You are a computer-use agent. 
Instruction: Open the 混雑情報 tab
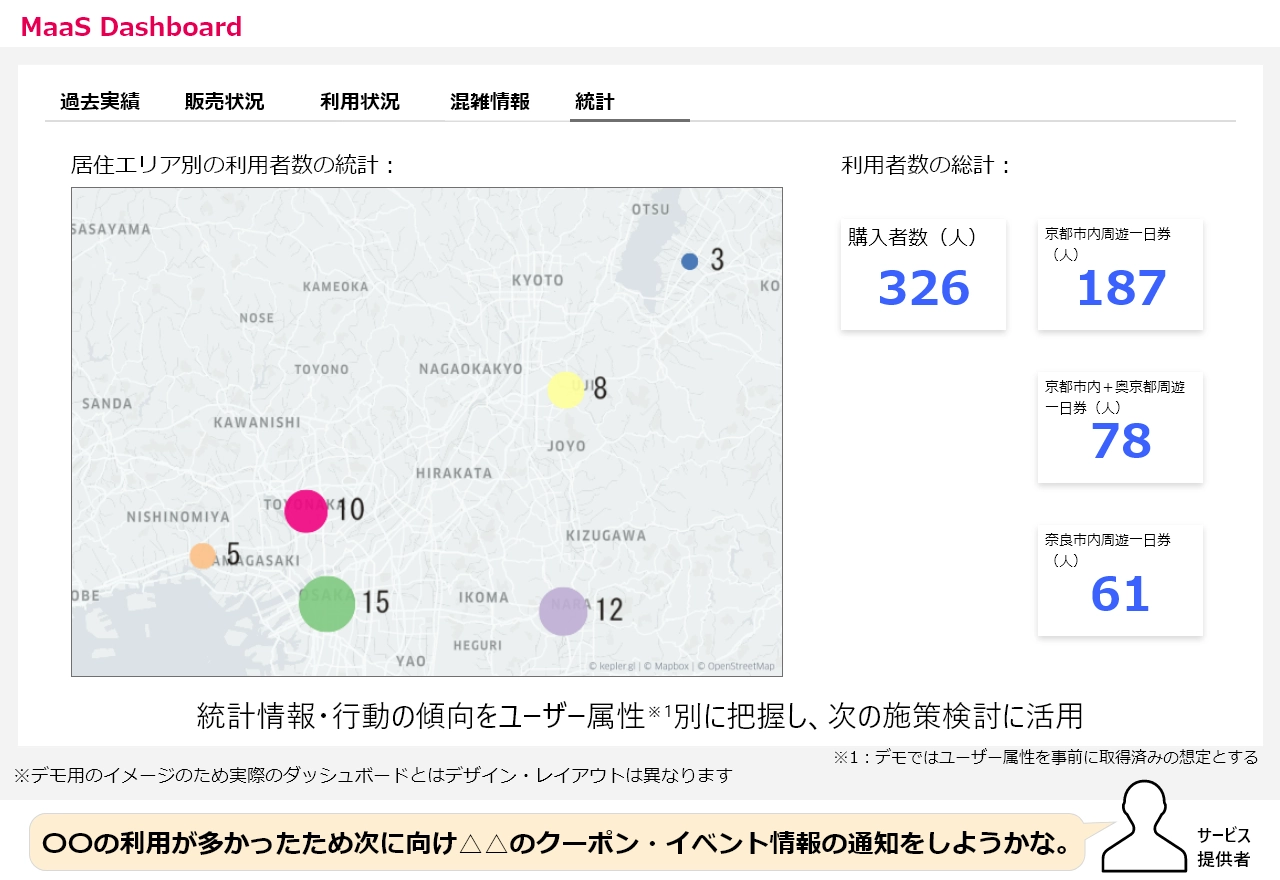(x=489, y=102)
